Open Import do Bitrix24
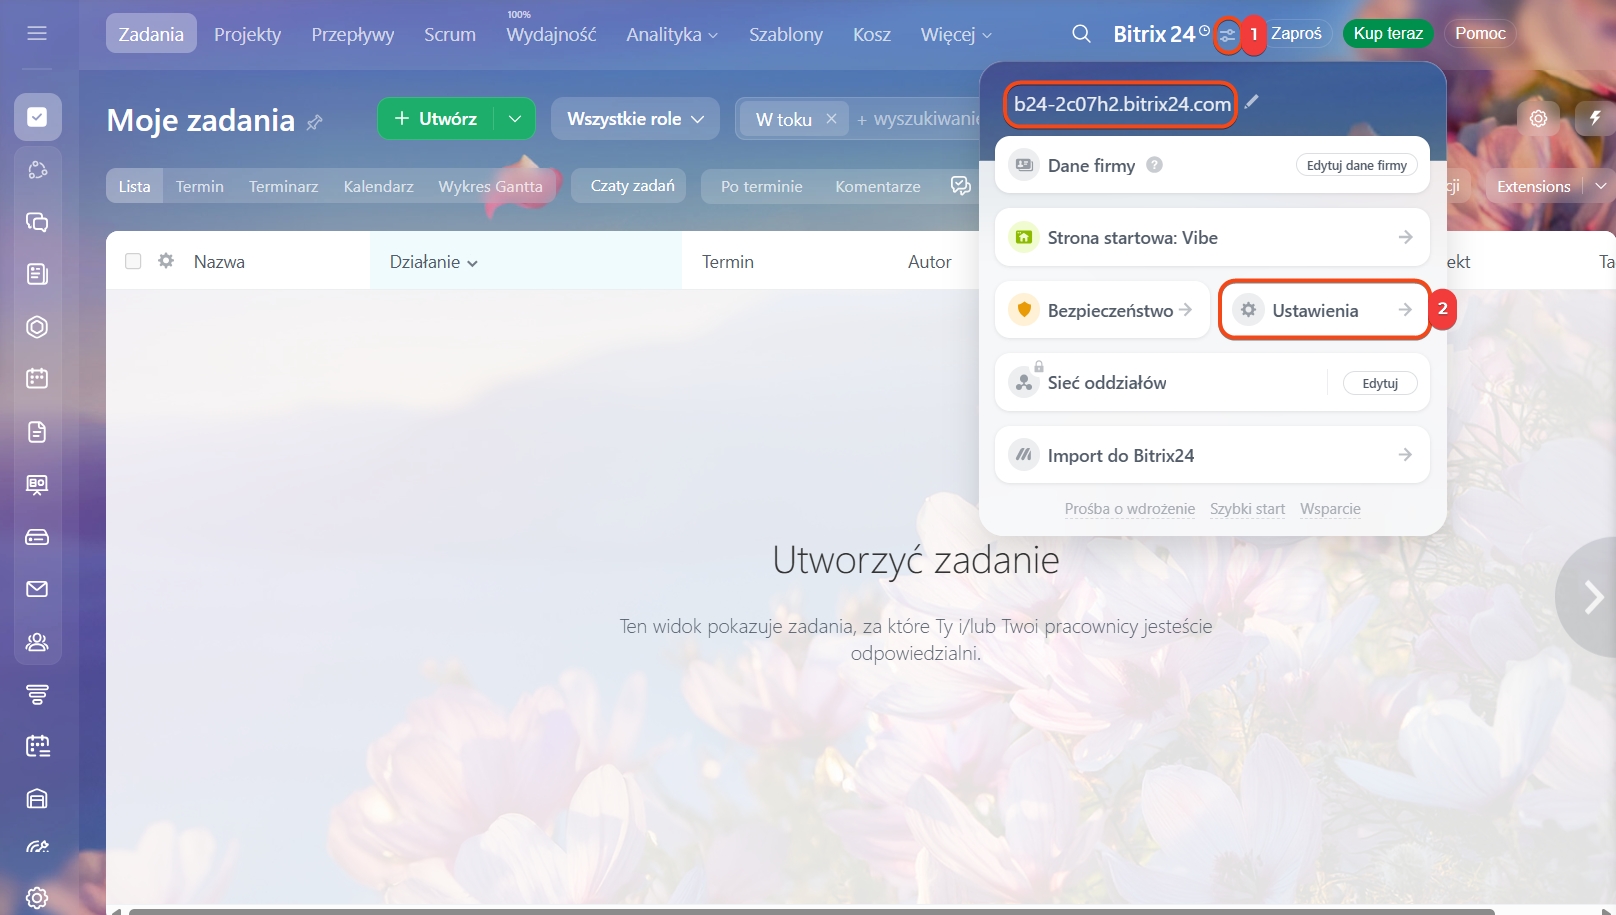 1212,455
